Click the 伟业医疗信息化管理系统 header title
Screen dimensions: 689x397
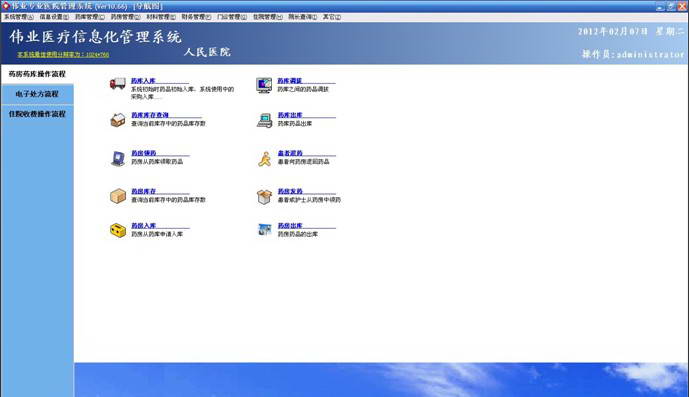point(95,37)
